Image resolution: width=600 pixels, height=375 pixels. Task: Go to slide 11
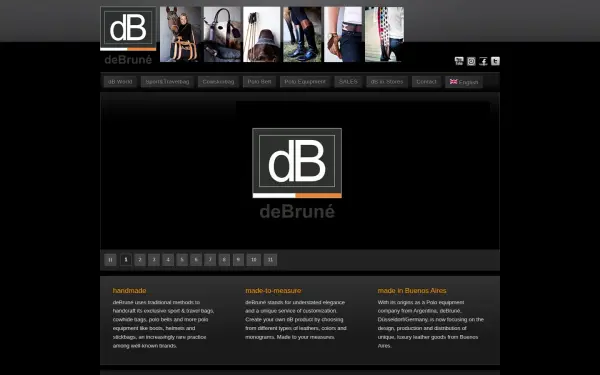pyautogui.click(x=270, y=260)
